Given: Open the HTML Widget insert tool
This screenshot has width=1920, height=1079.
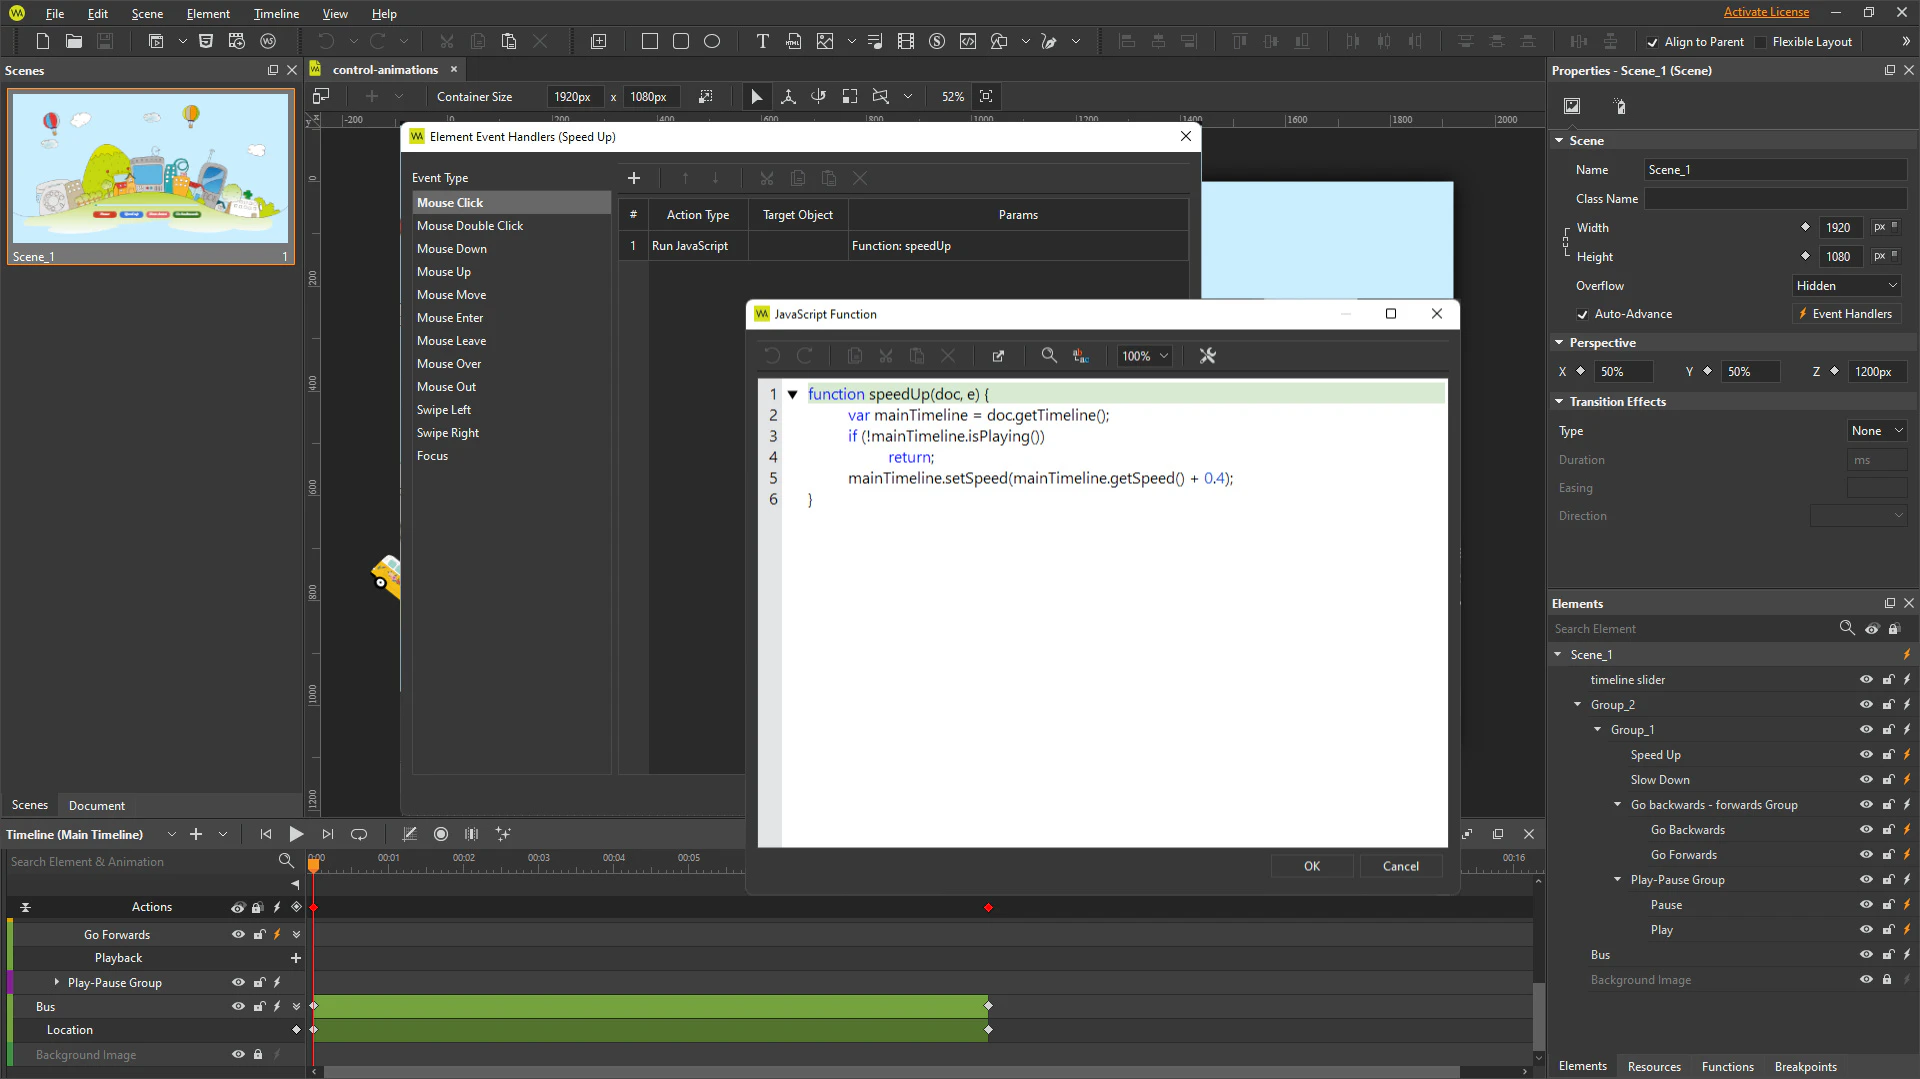Looking at the screenshot, I should (x=794, y=41).
